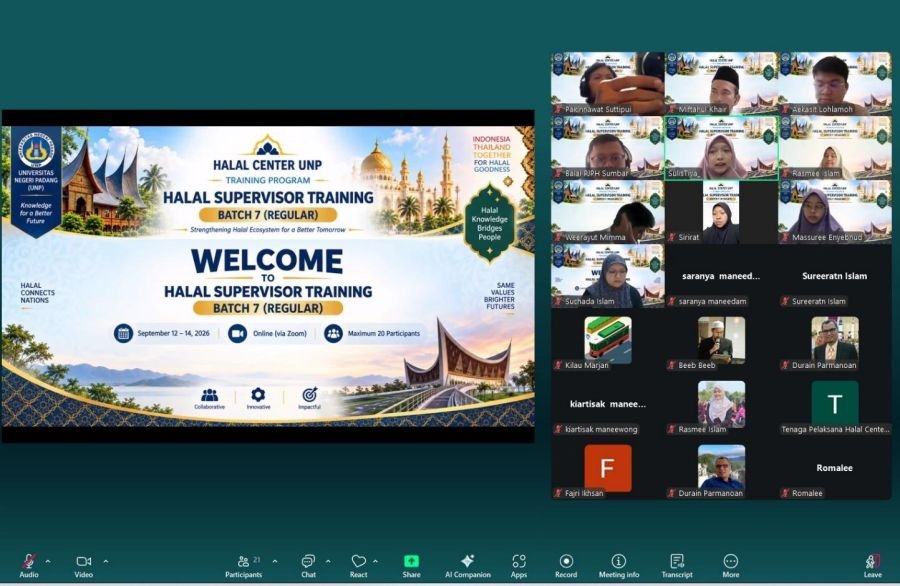Expand the arrow next to React
The width and height of the screenshot is (900, 586).
(x=375, y=561)
